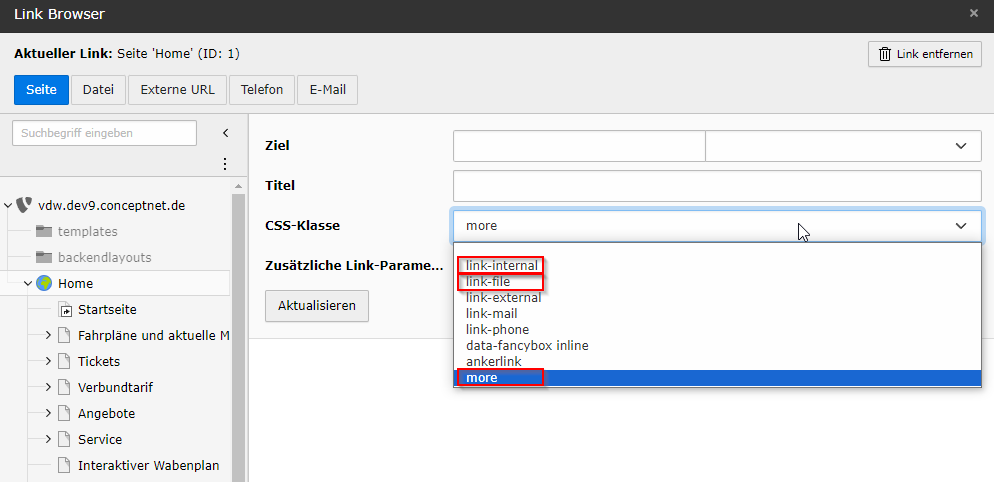Click the Startseite shortcut page icon
This screenshot has height=482, width=994.
pos(65,309)
